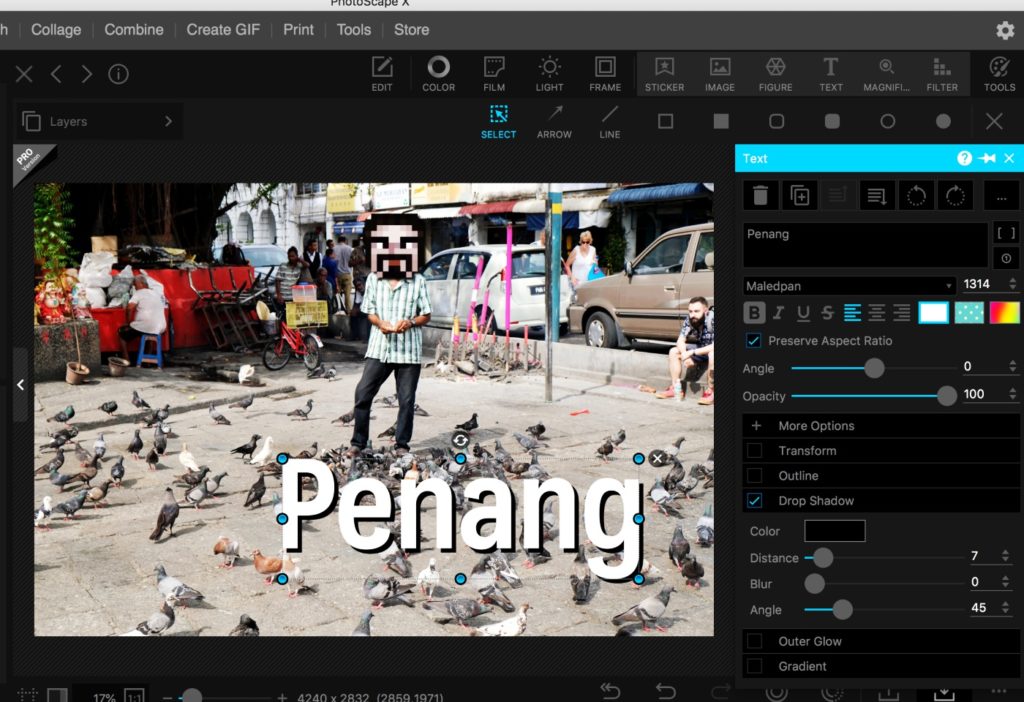This screenshot has width=1024, height=702.
Task: Select the Arrow drawing tool
Action: click(x=554, y=121)
